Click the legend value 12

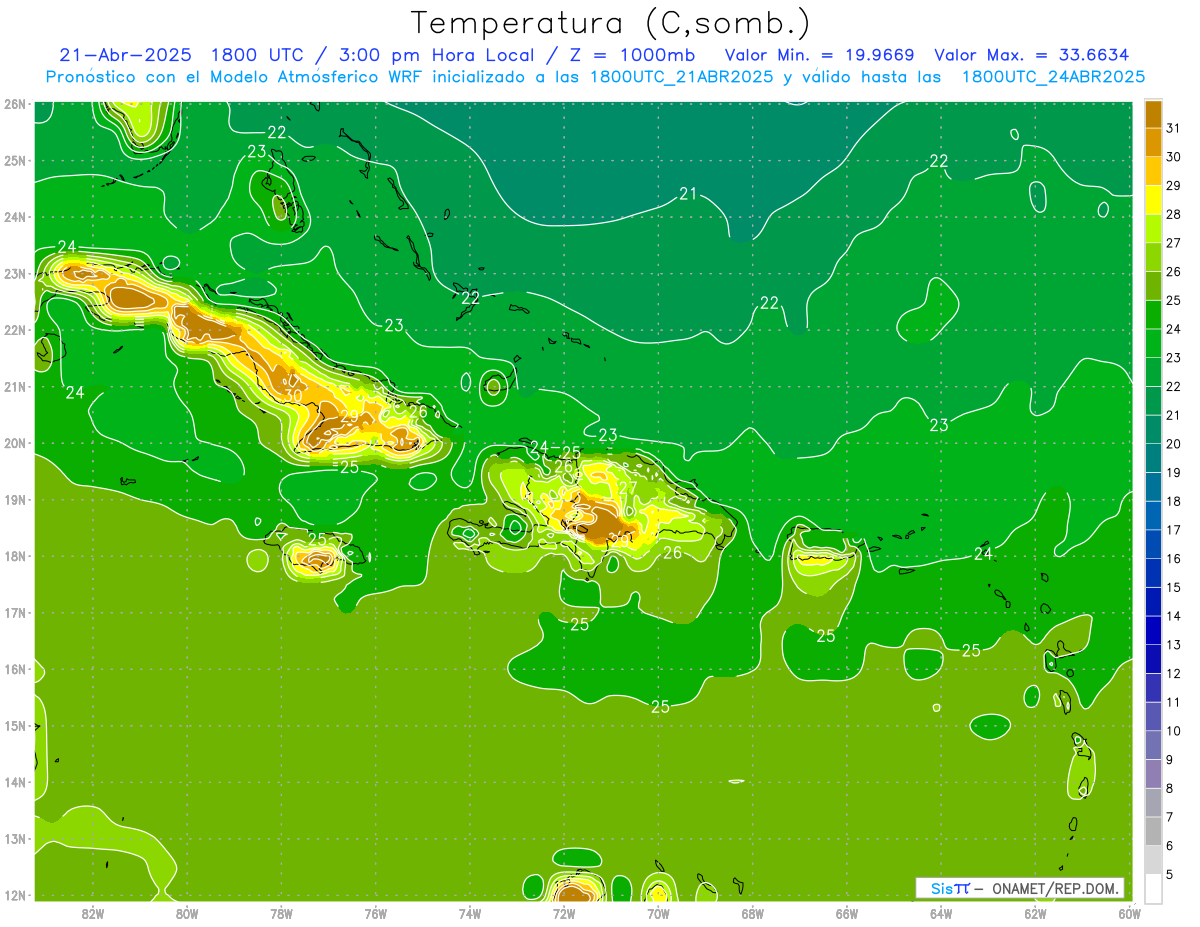coord(1173,674)
